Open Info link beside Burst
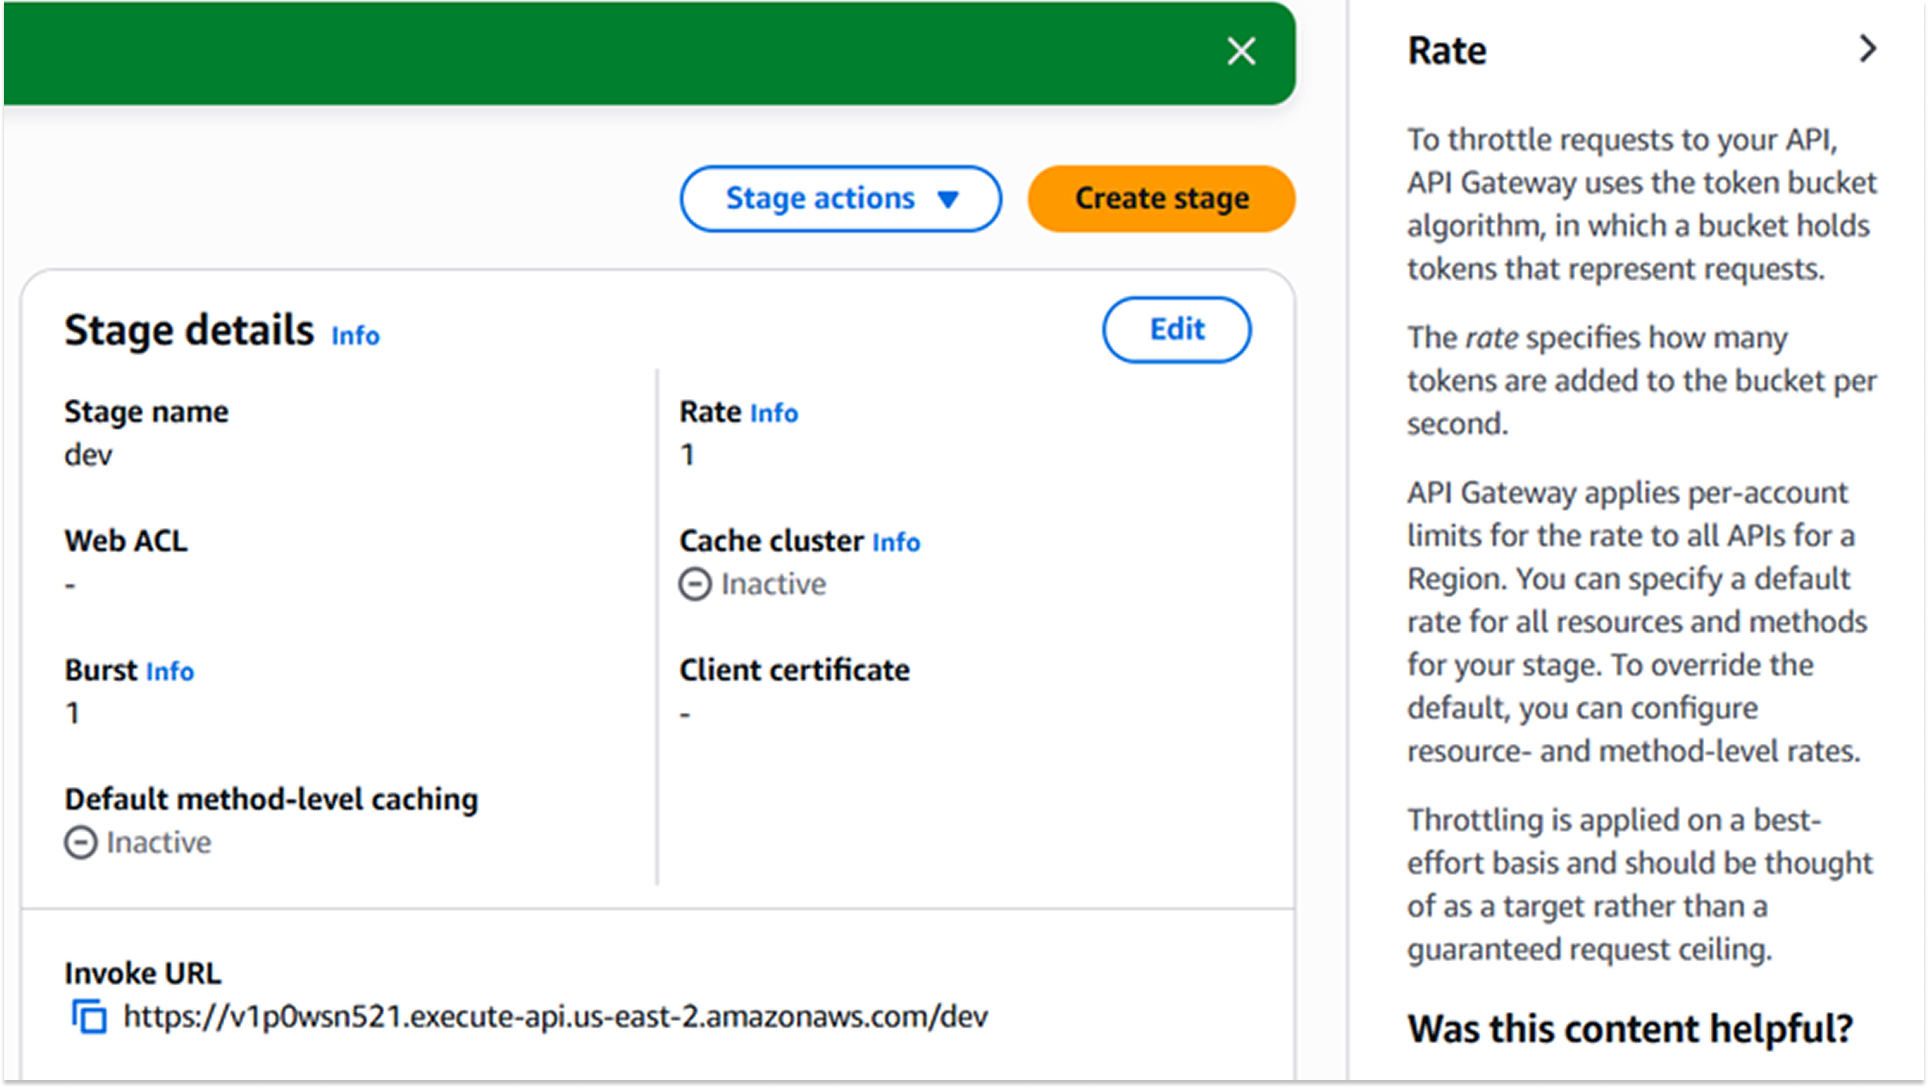This screenshot has width=1928, height=1088. pos(169,671)
